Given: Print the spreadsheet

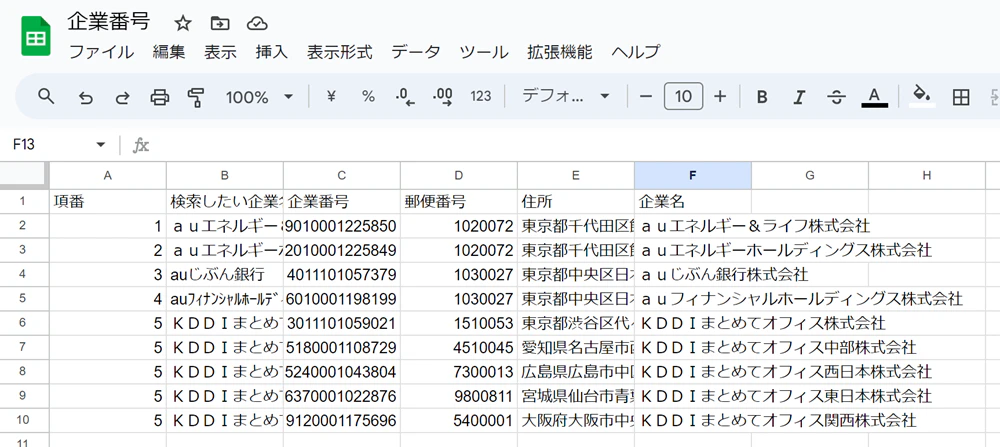Looking at the screenshot, I should (159, 97).
